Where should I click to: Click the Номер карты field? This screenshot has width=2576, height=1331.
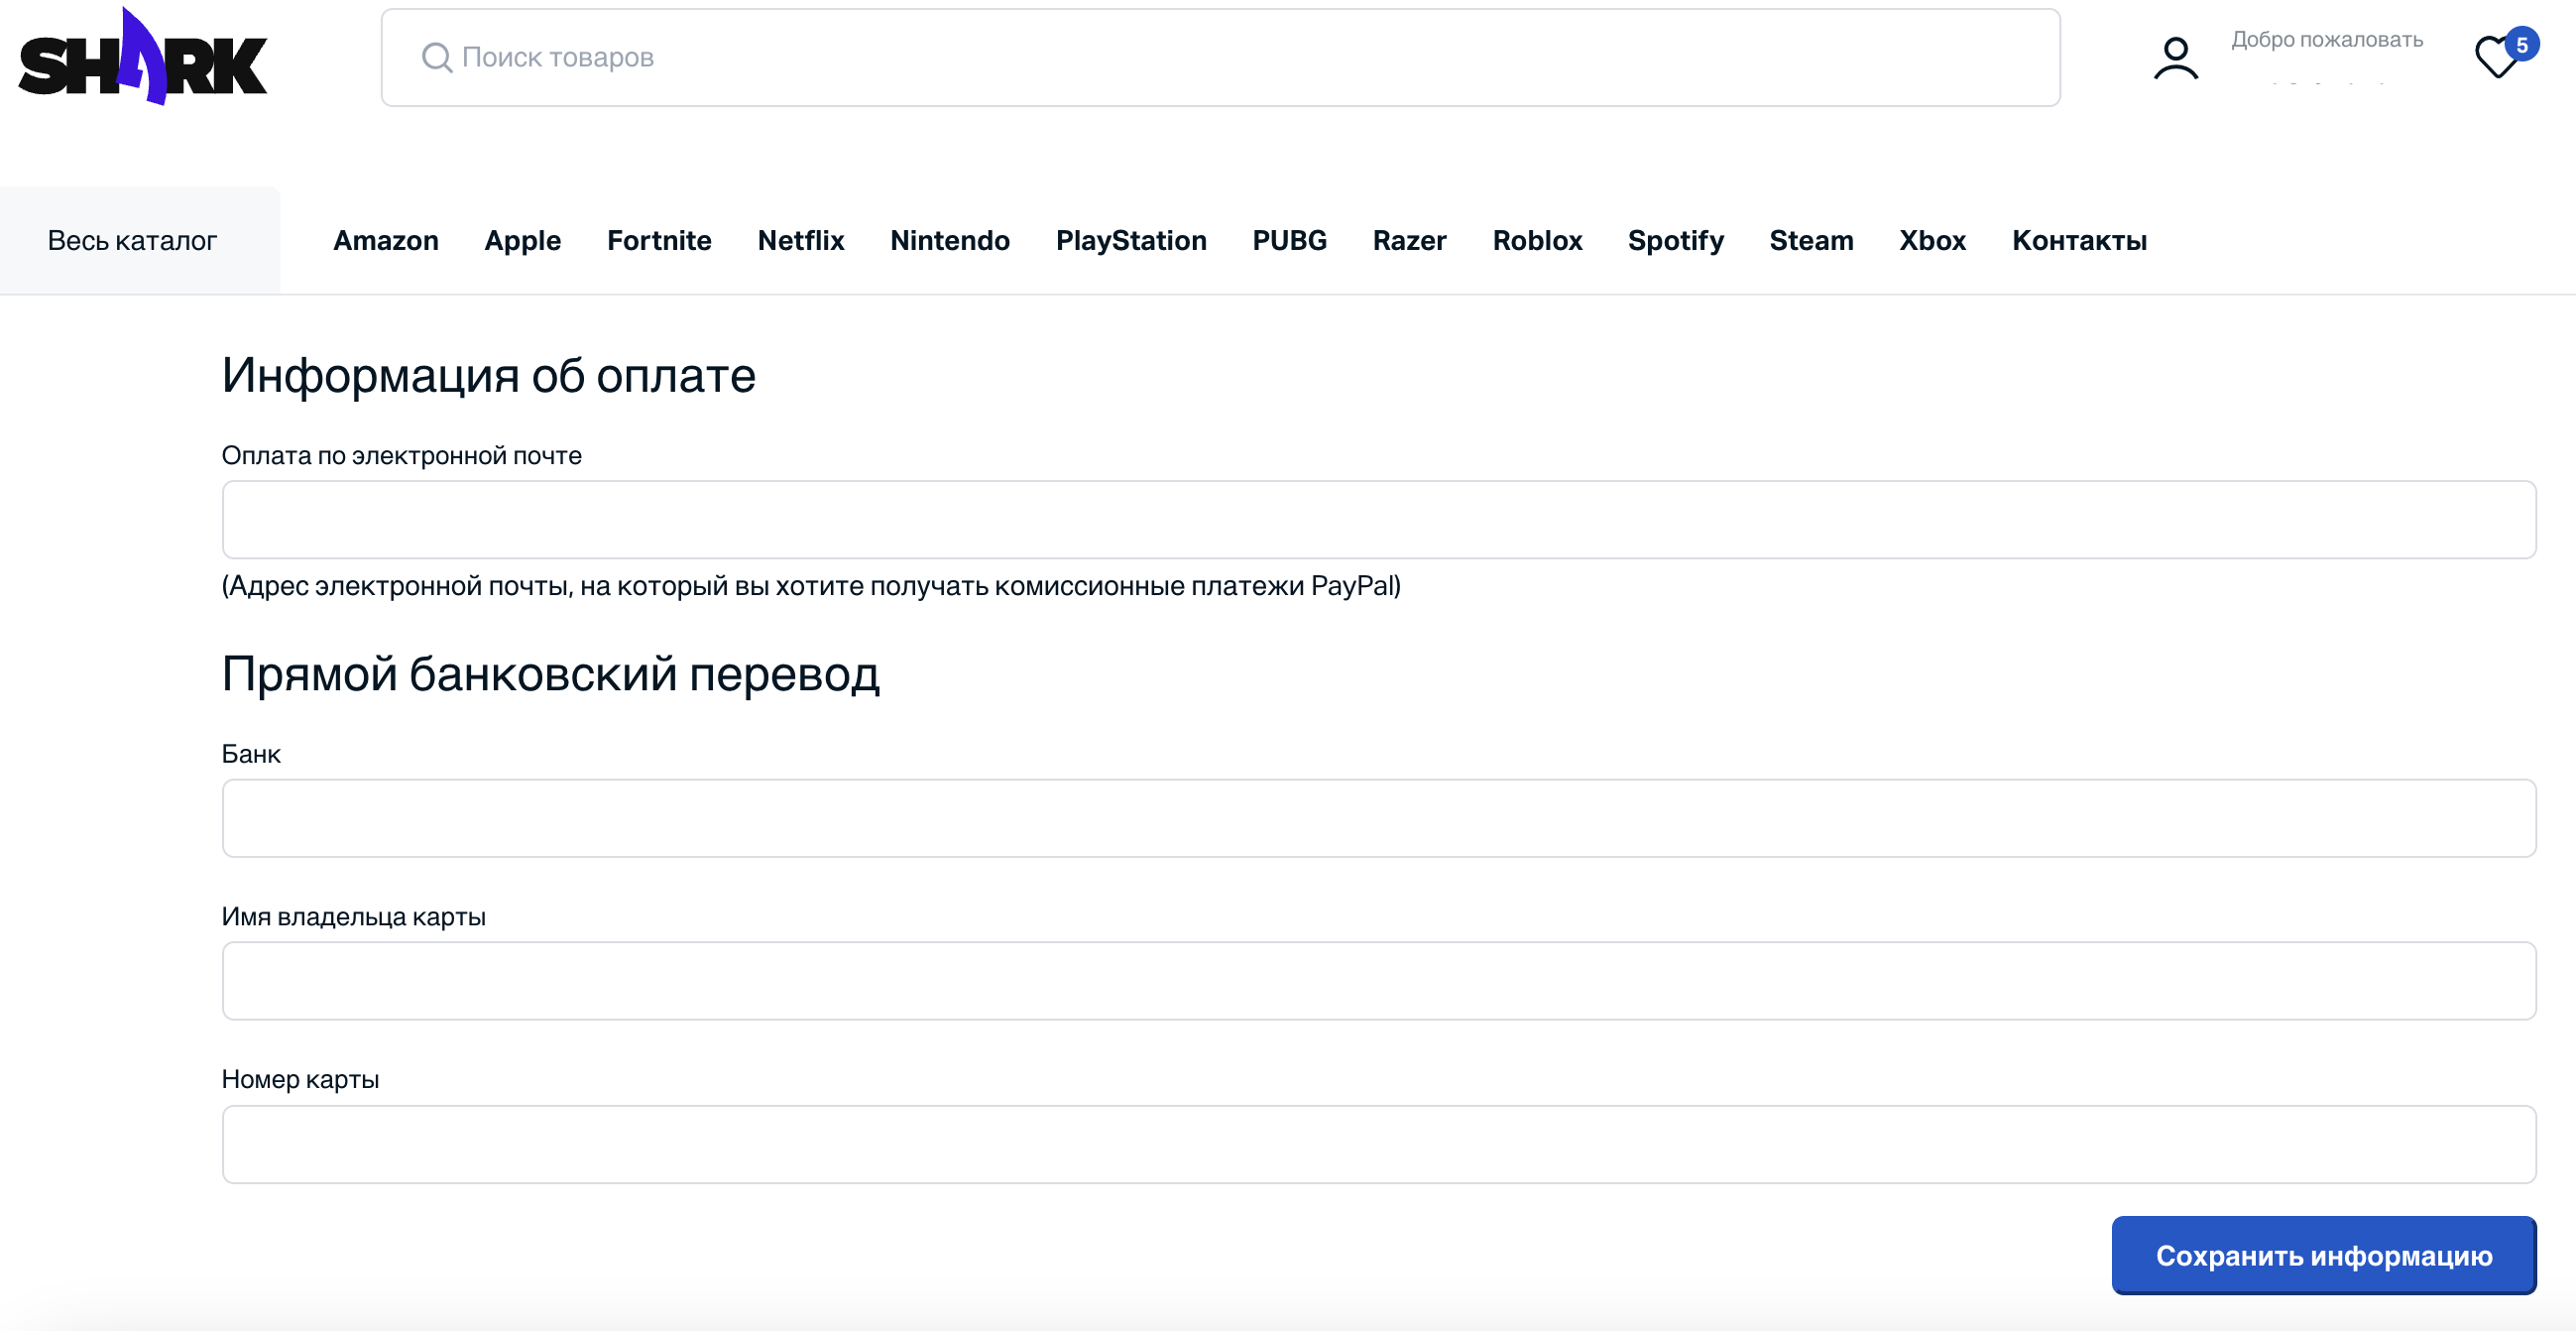1378,1144
